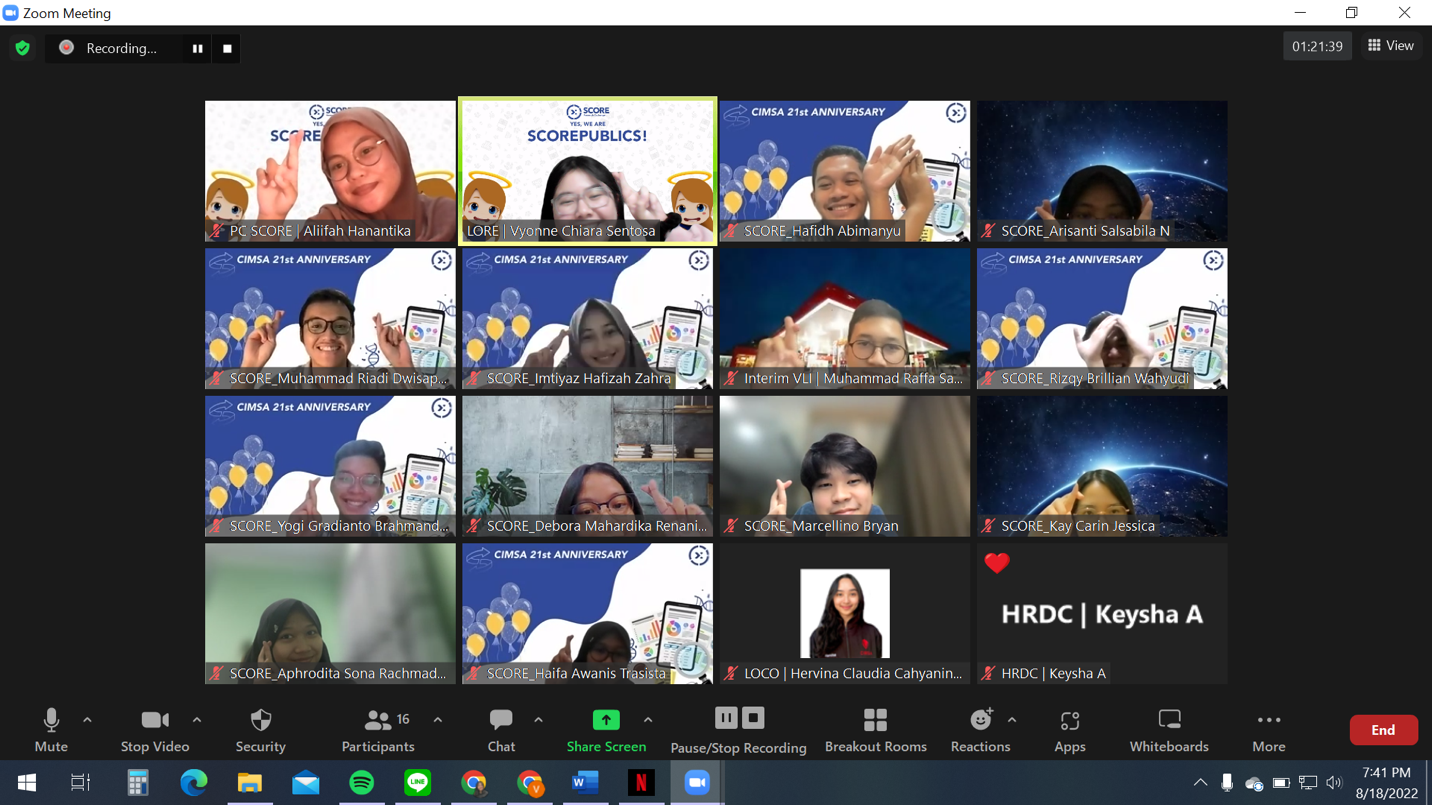This screenshot has height=805, width=1432.
Task: Select video tile of Aliifah Hanantika
Action: [x=330, y=171]
